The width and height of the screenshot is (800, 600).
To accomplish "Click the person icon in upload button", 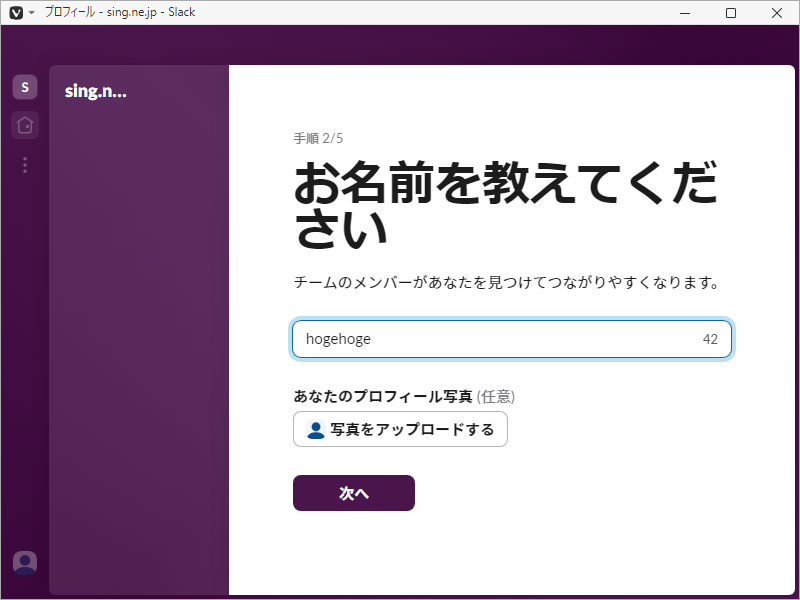I will pyautogui.click(x=315, y=430).
